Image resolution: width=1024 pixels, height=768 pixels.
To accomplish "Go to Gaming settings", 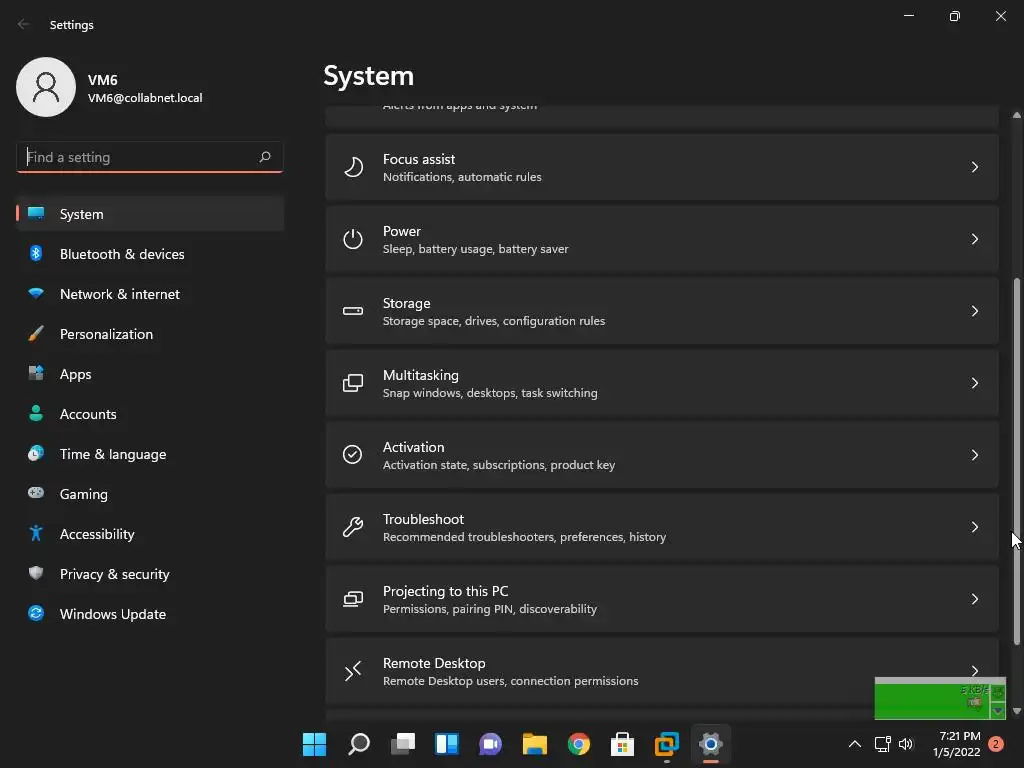I will (150, 494).
